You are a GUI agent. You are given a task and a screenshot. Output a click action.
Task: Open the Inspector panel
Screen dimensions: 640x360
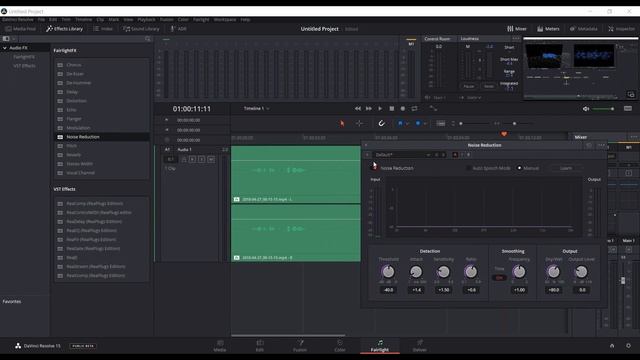(x=621, y=29)
